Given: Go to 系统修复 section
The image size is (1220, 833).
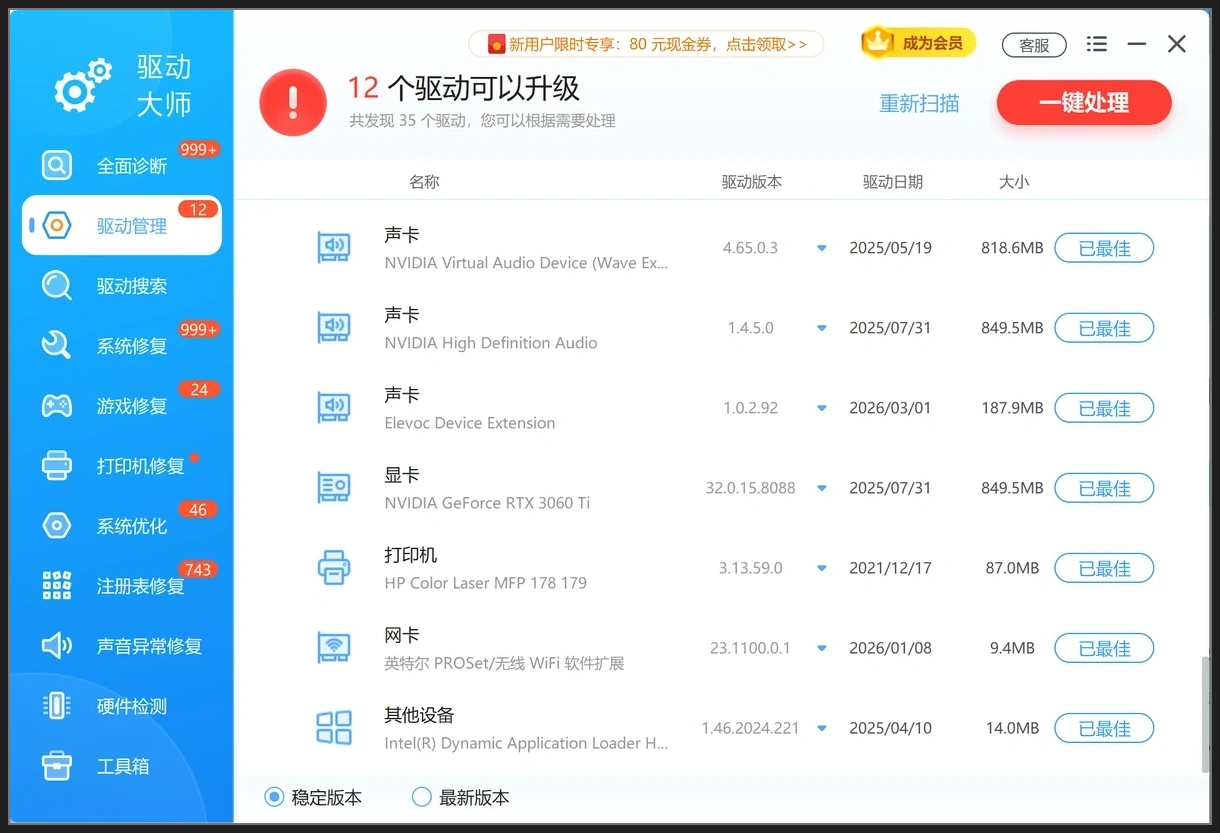Looking at the screenshot, I should pyautogui.click(x=121, y=345).
